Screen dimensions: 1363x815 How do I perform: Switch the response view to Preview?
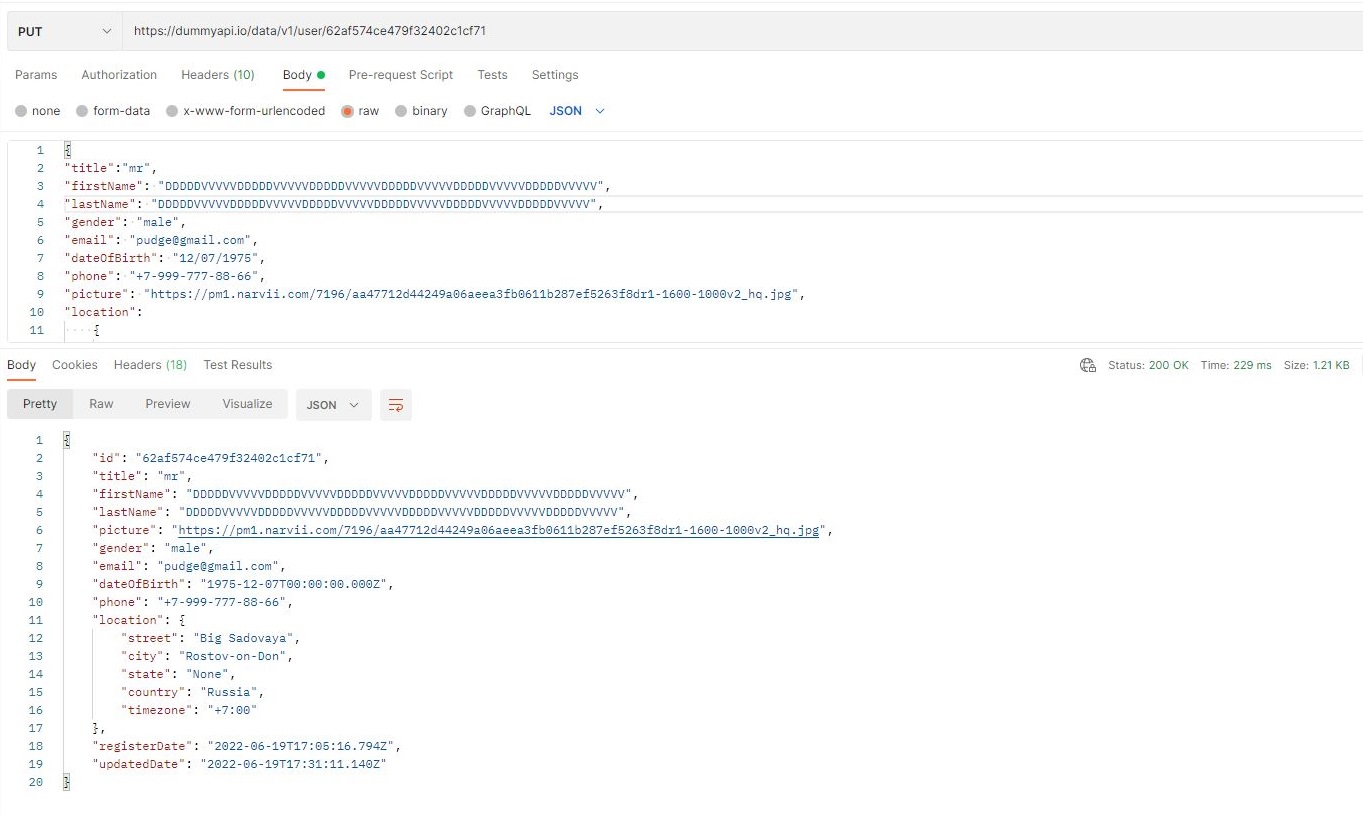[x=167, y=404]
